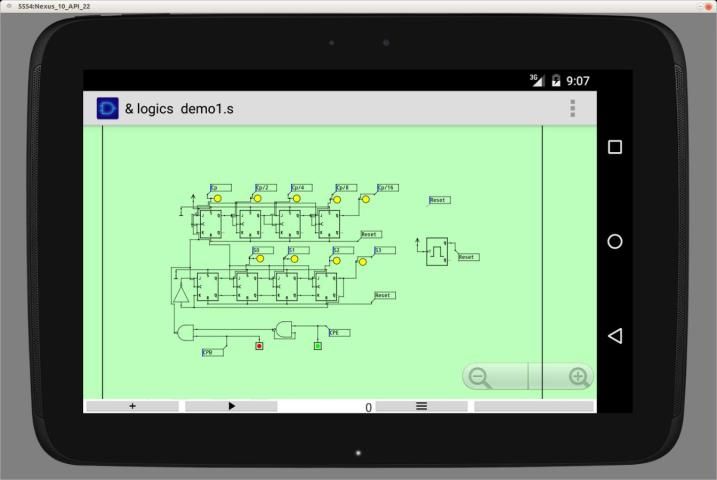Screen dimensions: 717x480
Task: Open the hamburger list menu in bottom bar
Action: coord(421,406)
